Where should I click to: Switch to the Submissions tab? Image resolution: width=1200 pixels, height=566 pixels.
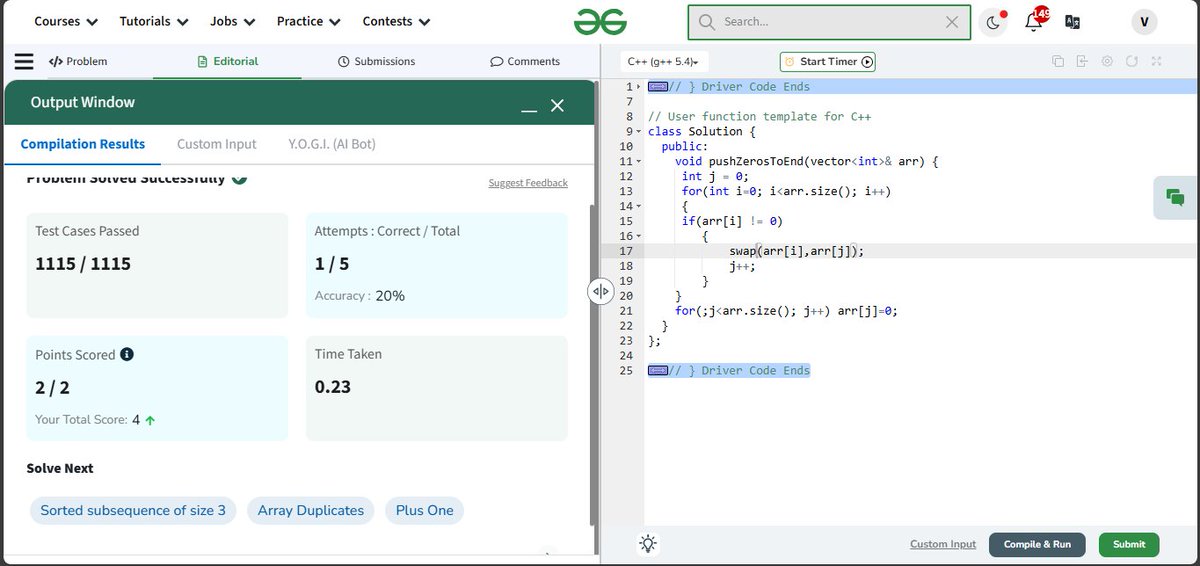pos(377,61)
